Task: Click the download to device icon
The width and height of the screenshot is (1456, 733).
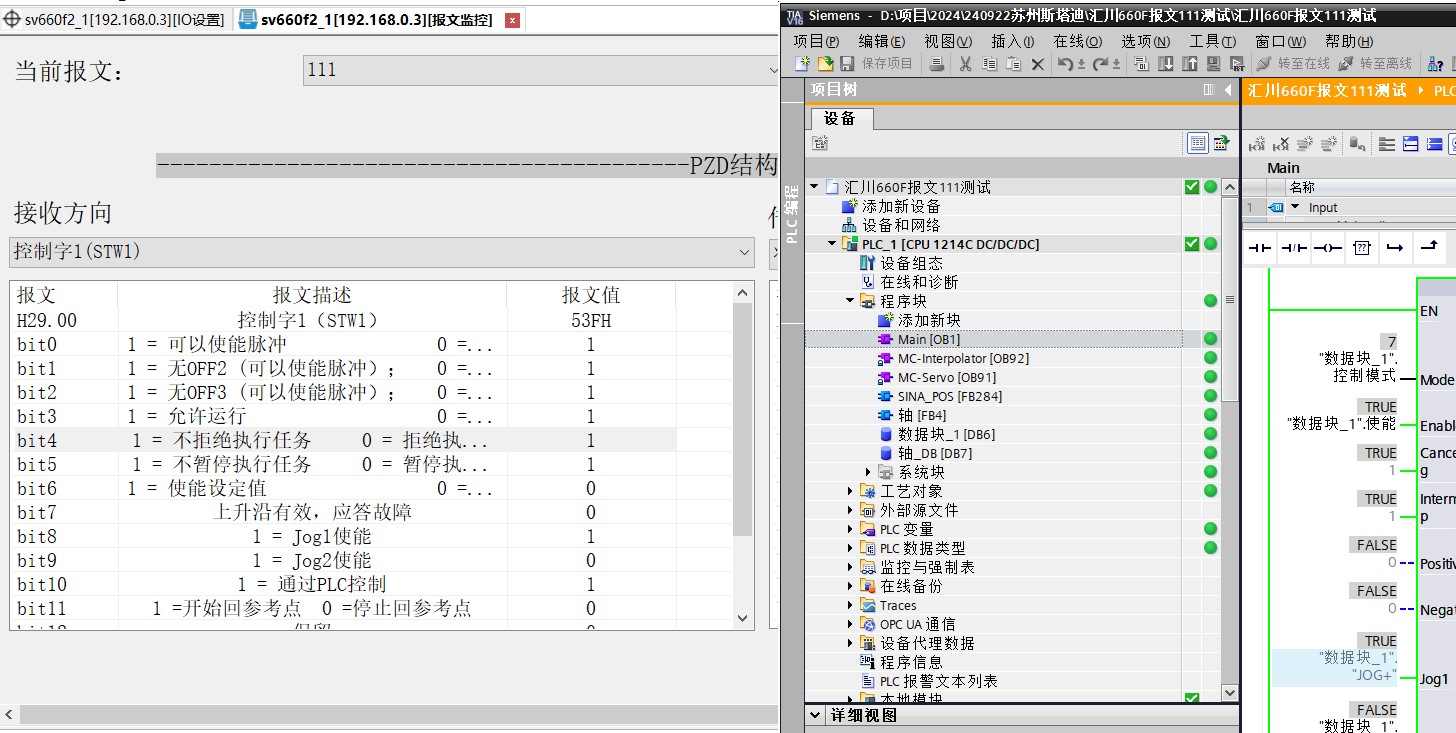Action: pos(1166,64)
